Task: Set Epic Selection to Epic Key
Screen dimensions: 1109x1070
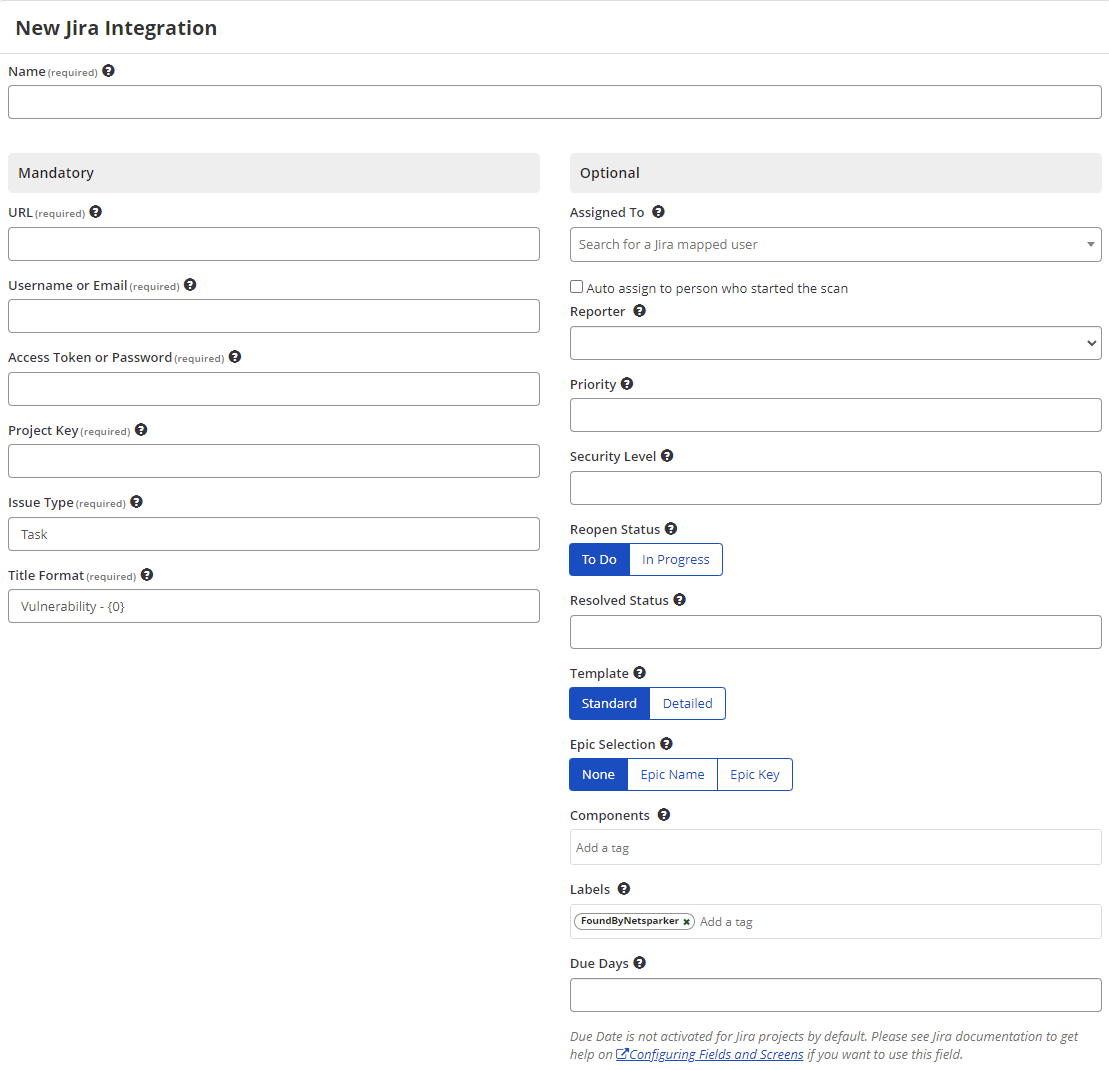Action: [755, 774]
